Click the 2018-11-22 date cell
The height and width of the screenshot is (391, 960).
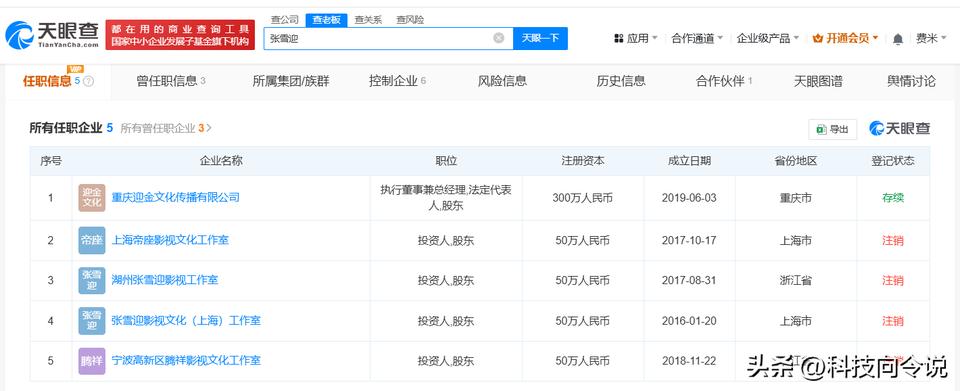[x=689, y=361]
